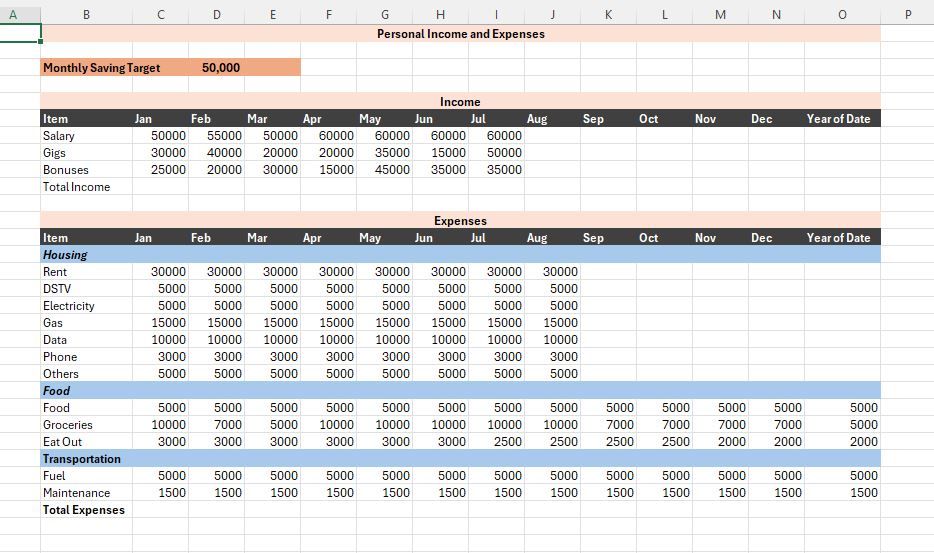Image resolution: width=934 pixels, height=553 pixels.
Task: Select column P header
Action: pos(907,14)
